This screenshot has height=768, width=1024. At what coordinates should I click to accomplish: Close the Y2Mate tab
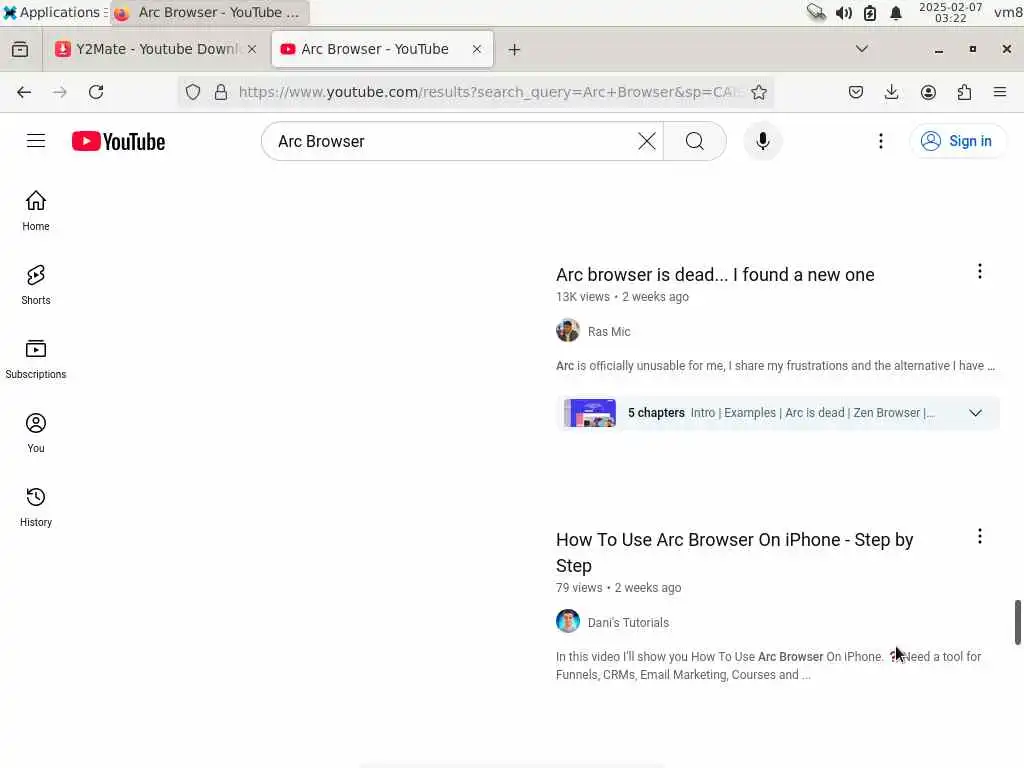252,49
